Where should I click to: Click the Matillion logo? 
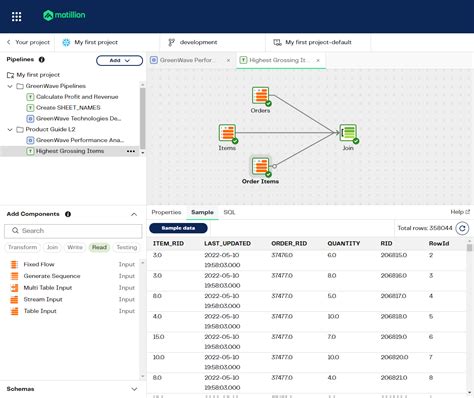64,15
